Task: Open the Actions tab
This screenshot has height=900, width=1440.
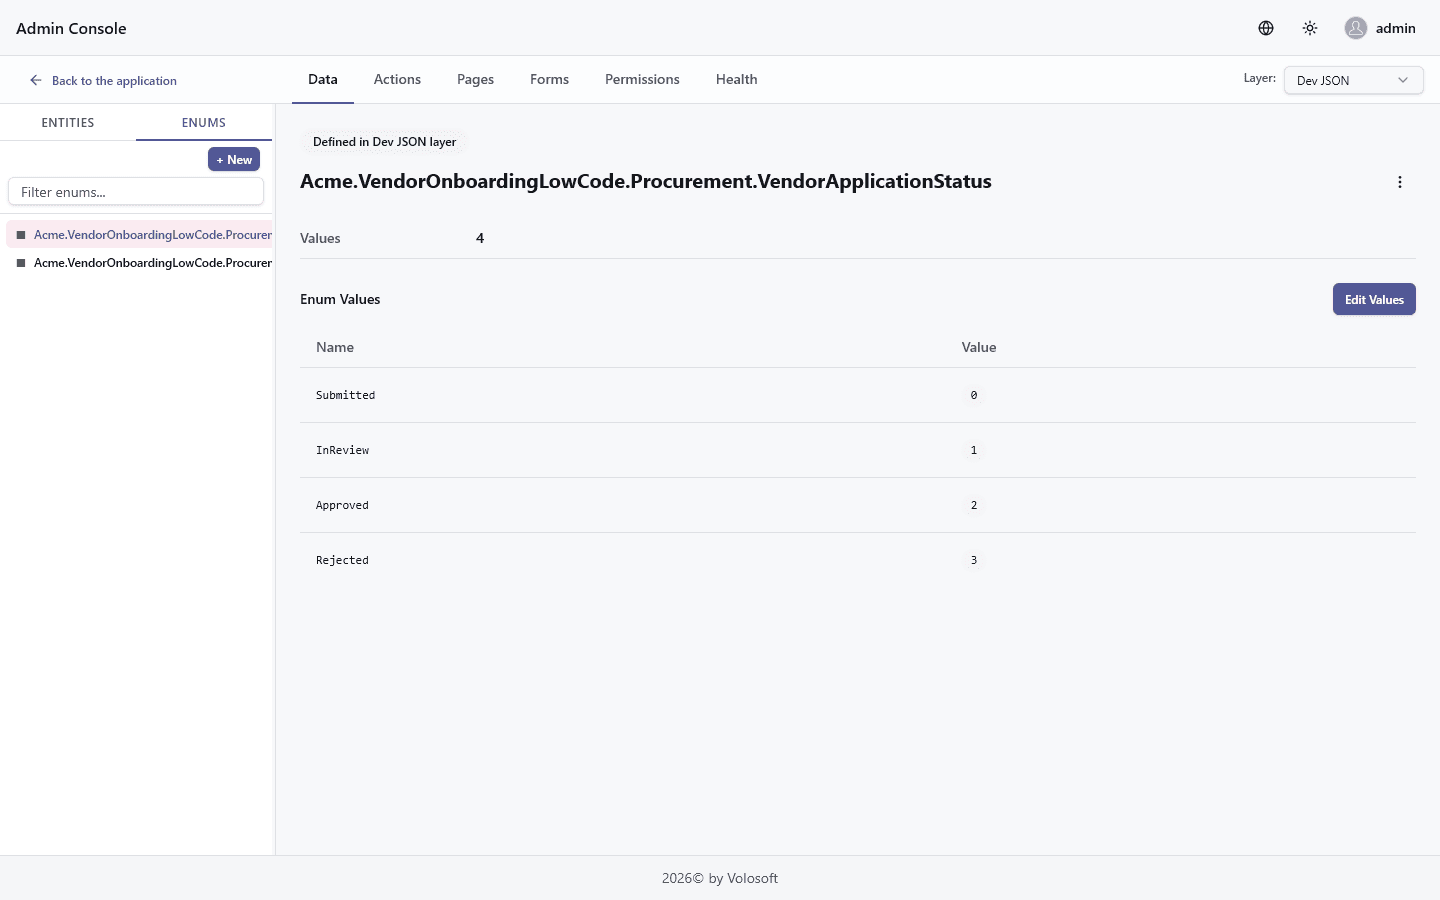Action: coord(397,79)
